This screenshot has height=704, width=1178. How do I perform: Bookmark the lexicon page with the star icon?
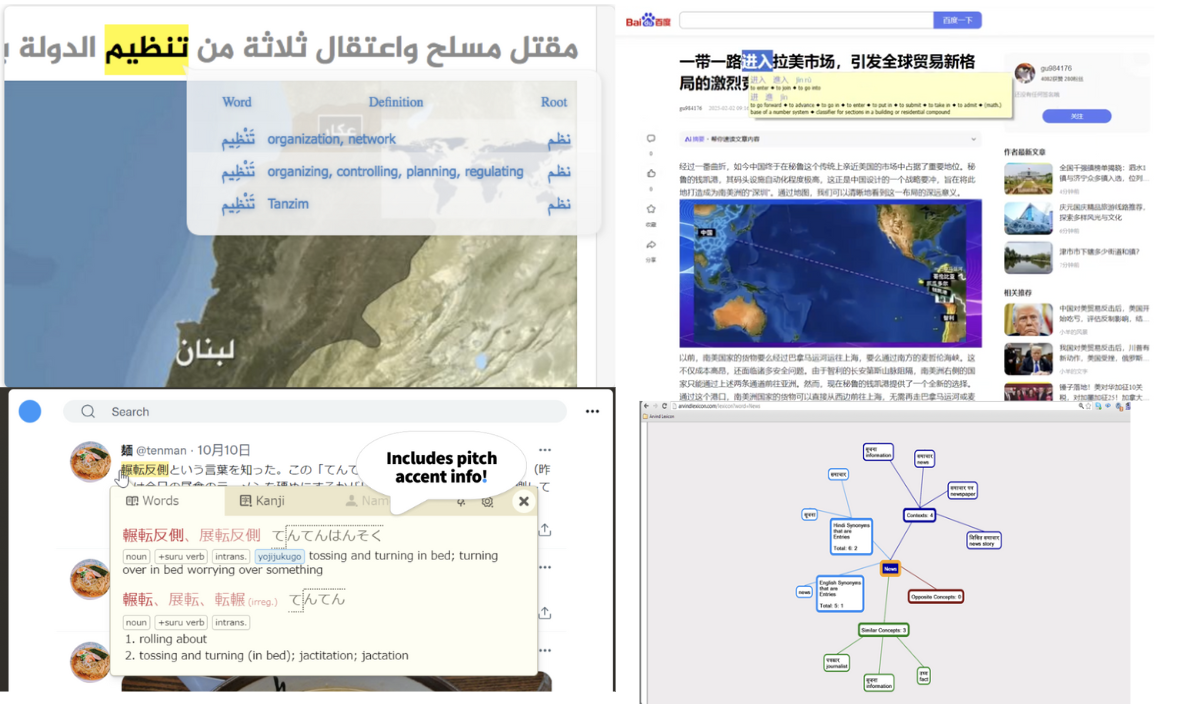tap(1089, 406)
